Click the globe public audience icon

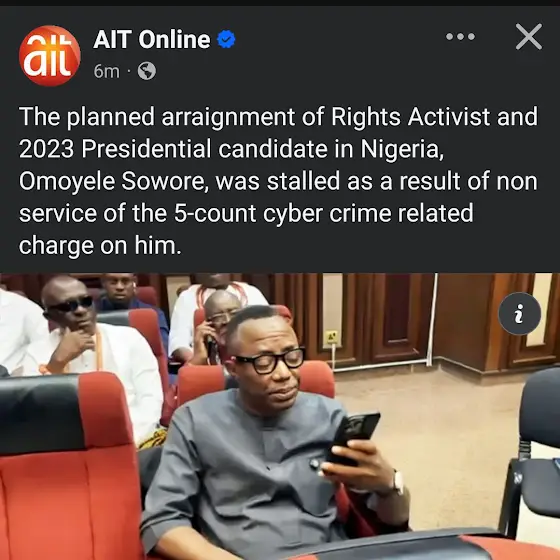[x=147, y=71]
